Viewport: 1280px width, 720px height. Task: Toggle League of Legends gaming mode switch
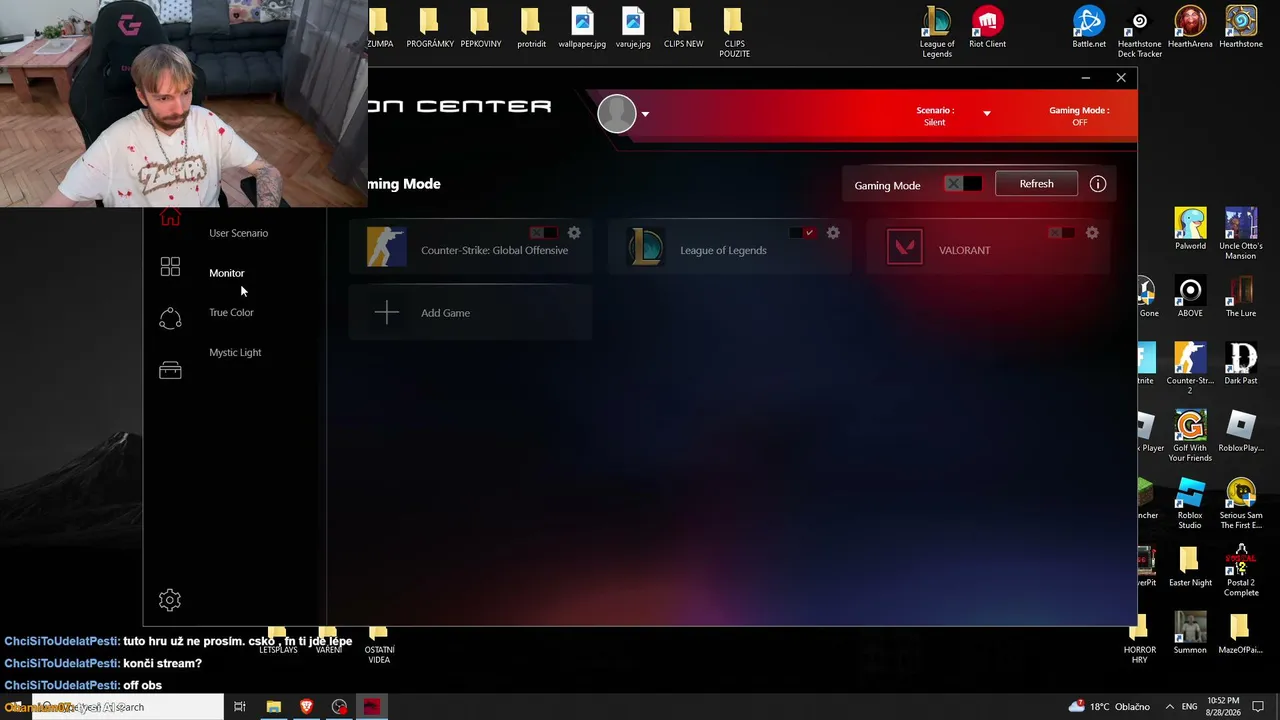803,233
